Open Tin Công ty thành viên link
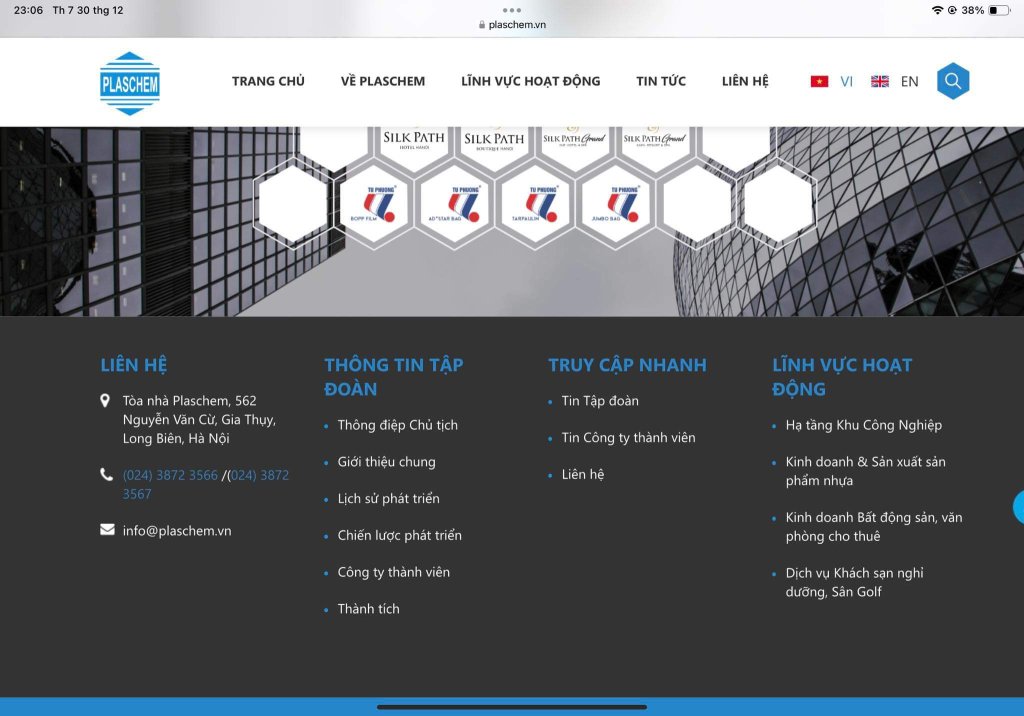This screenshot has height=716, width=1024. (x=628, y=438)
